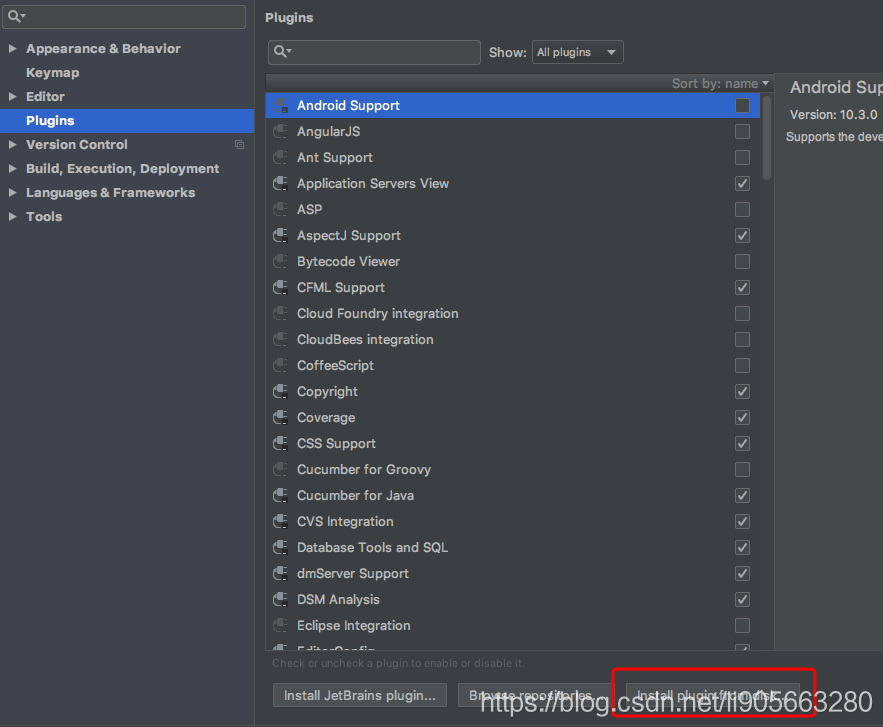Screen dimensions: 883x727
Task: Click the plugin list vertical scrollbar
Action: [766, 139]
